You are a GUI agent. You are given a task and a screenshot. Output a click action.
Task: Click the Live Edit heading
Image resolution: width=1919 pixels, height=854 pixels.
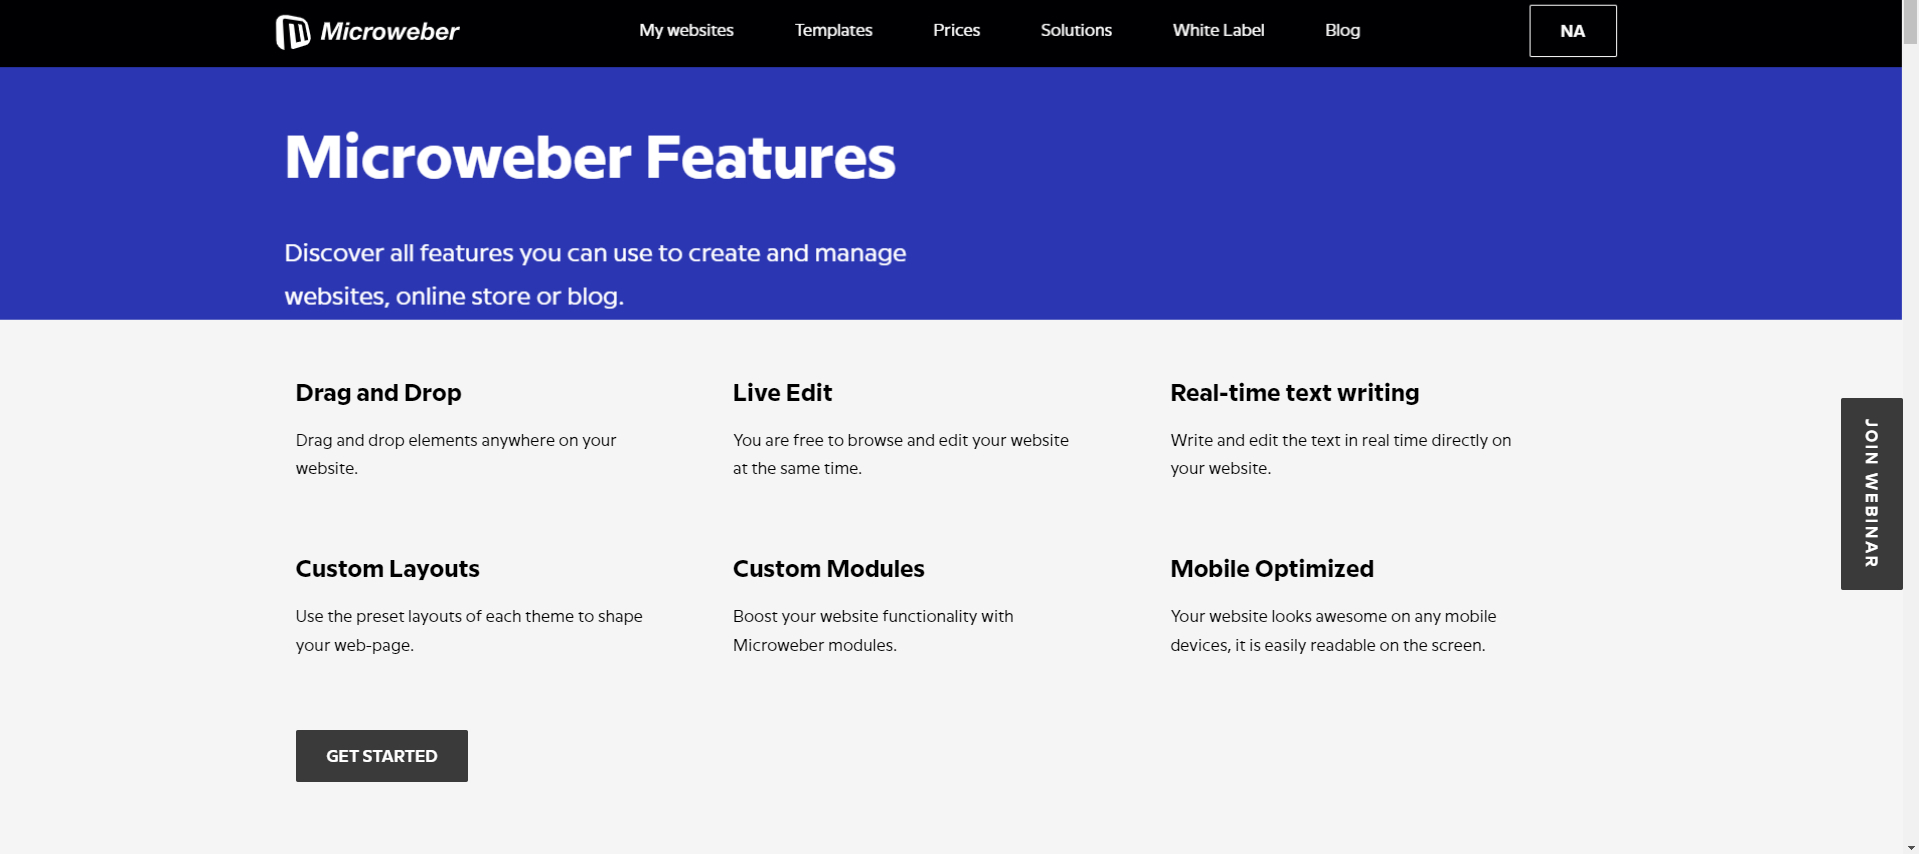point(782,393)
